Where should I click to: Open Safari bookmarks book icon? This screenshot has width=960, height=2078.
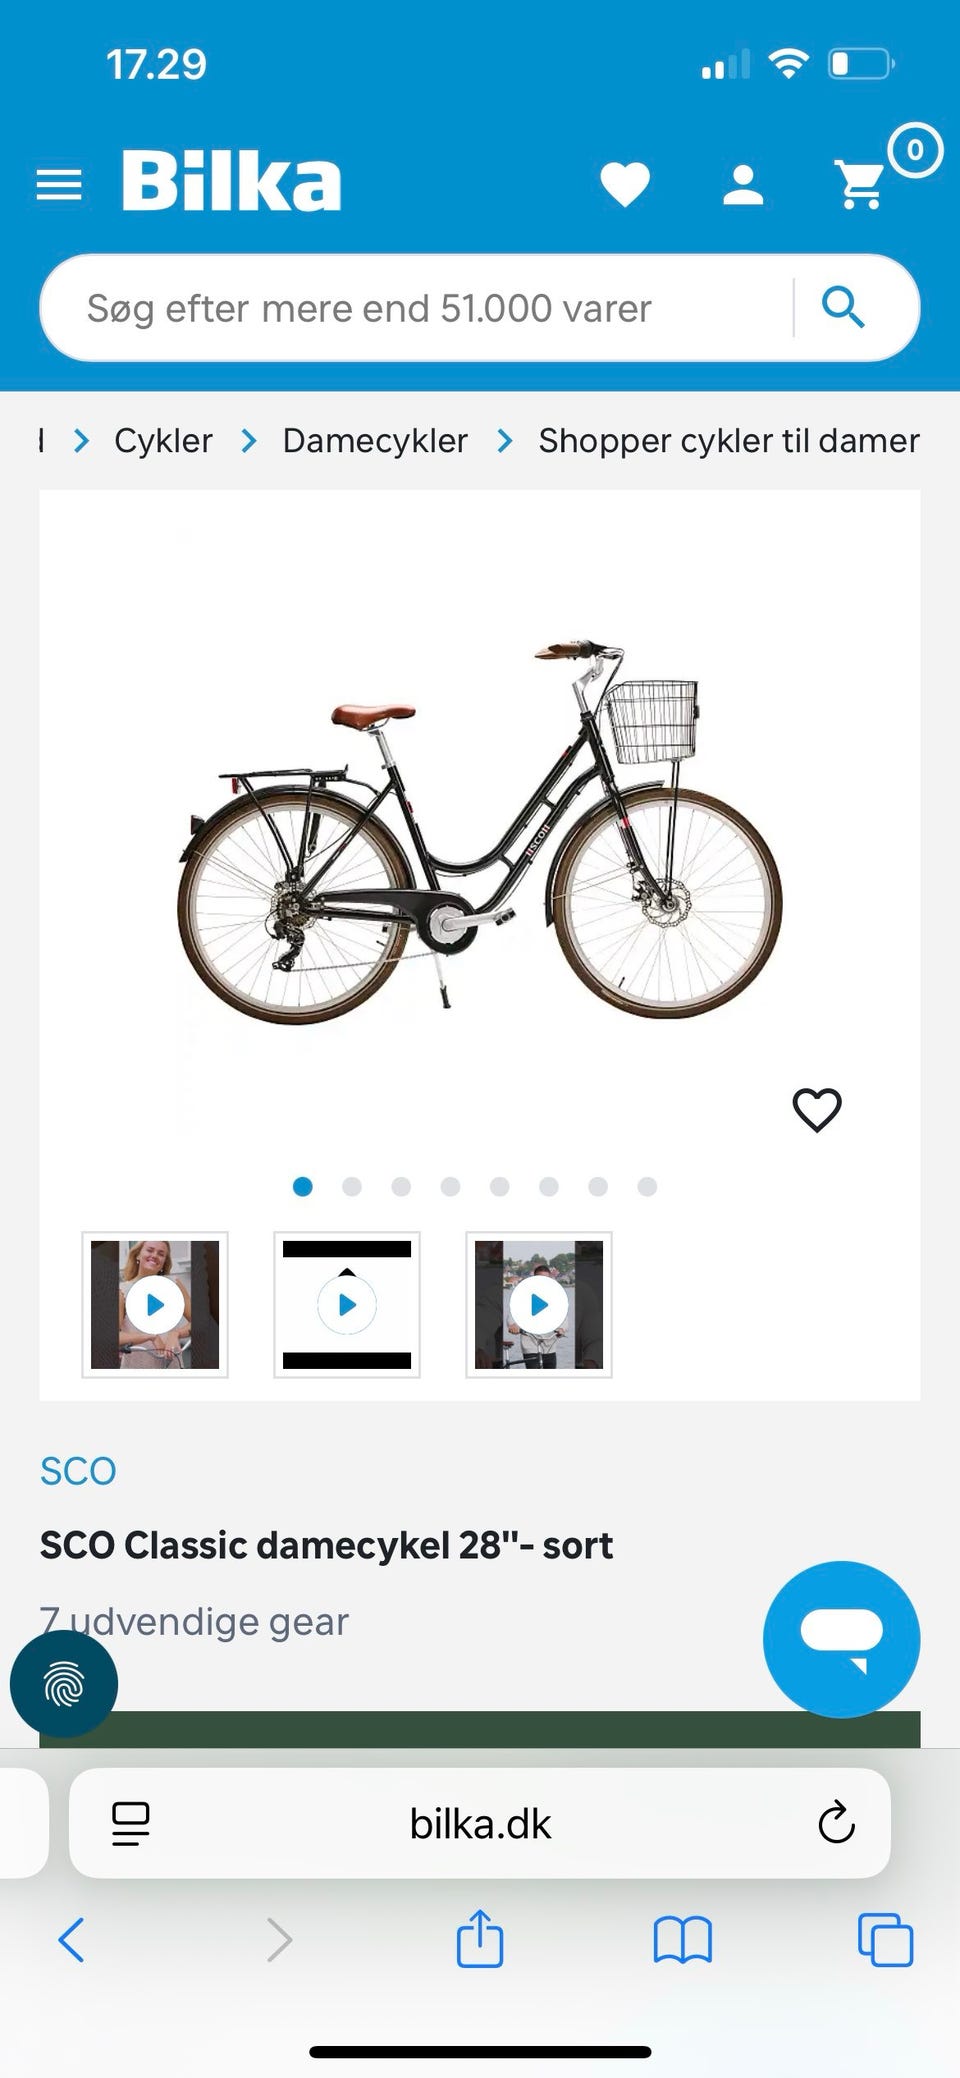682,1940
